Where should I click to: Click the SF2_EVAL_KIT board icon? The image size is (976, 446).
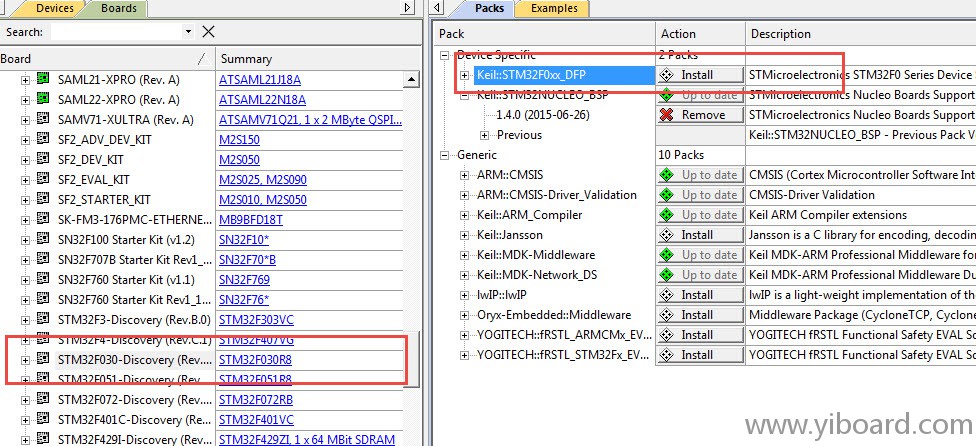[x=43, y=179]
